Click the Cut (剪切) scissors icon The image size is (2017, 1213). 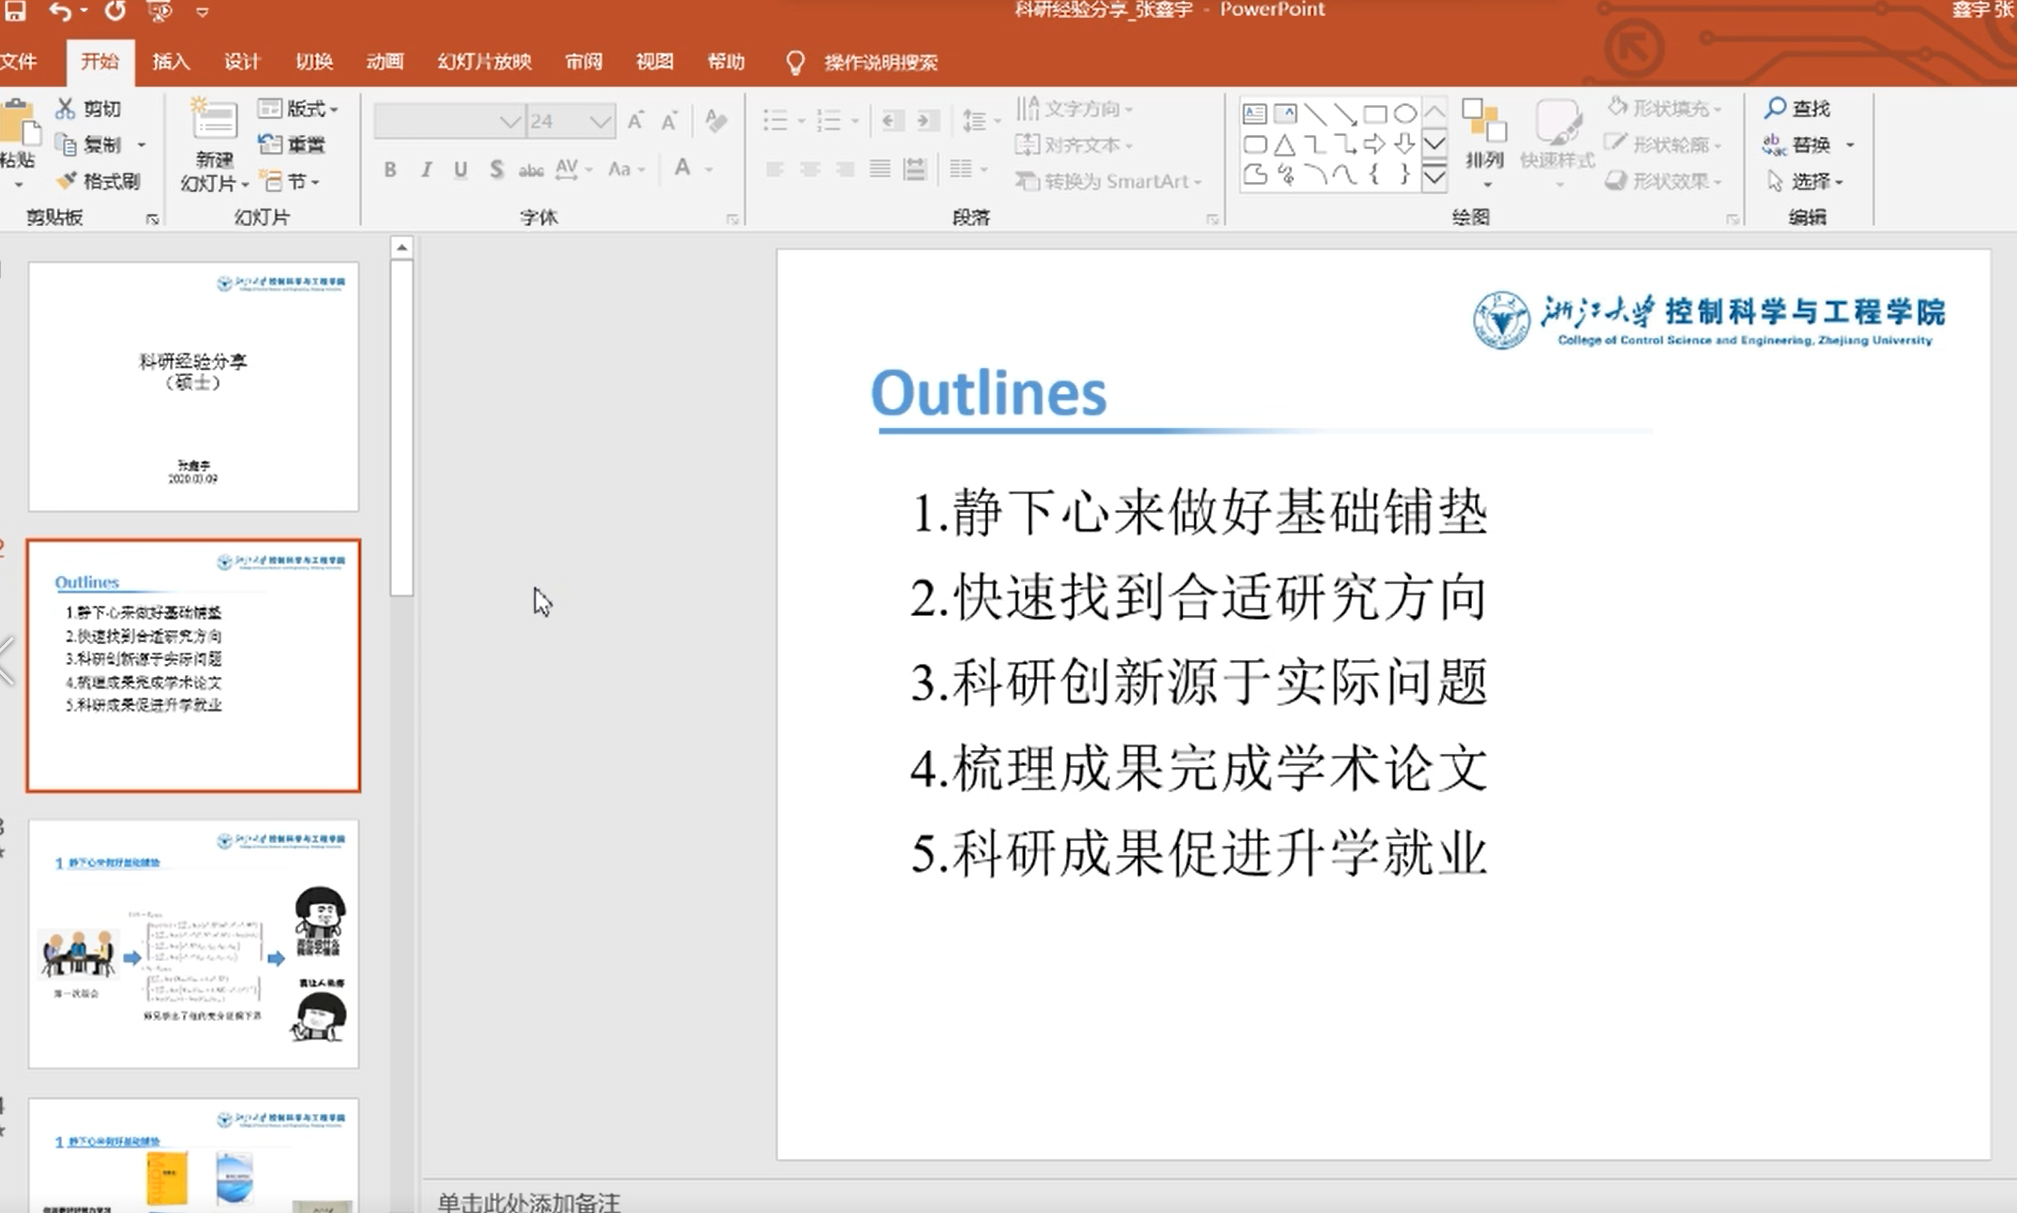(x=66, y=108)
